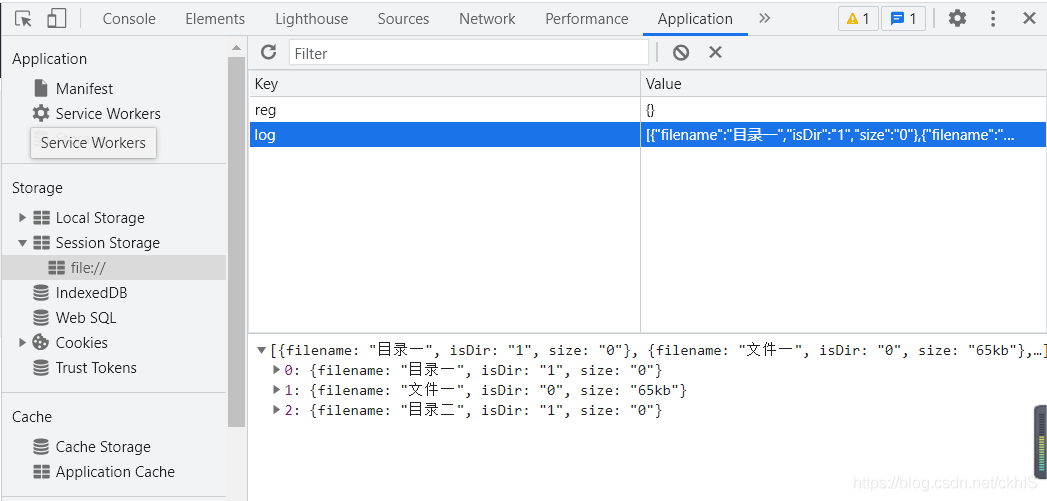
Task: Select the Application tab
Action: pos(695,19)
